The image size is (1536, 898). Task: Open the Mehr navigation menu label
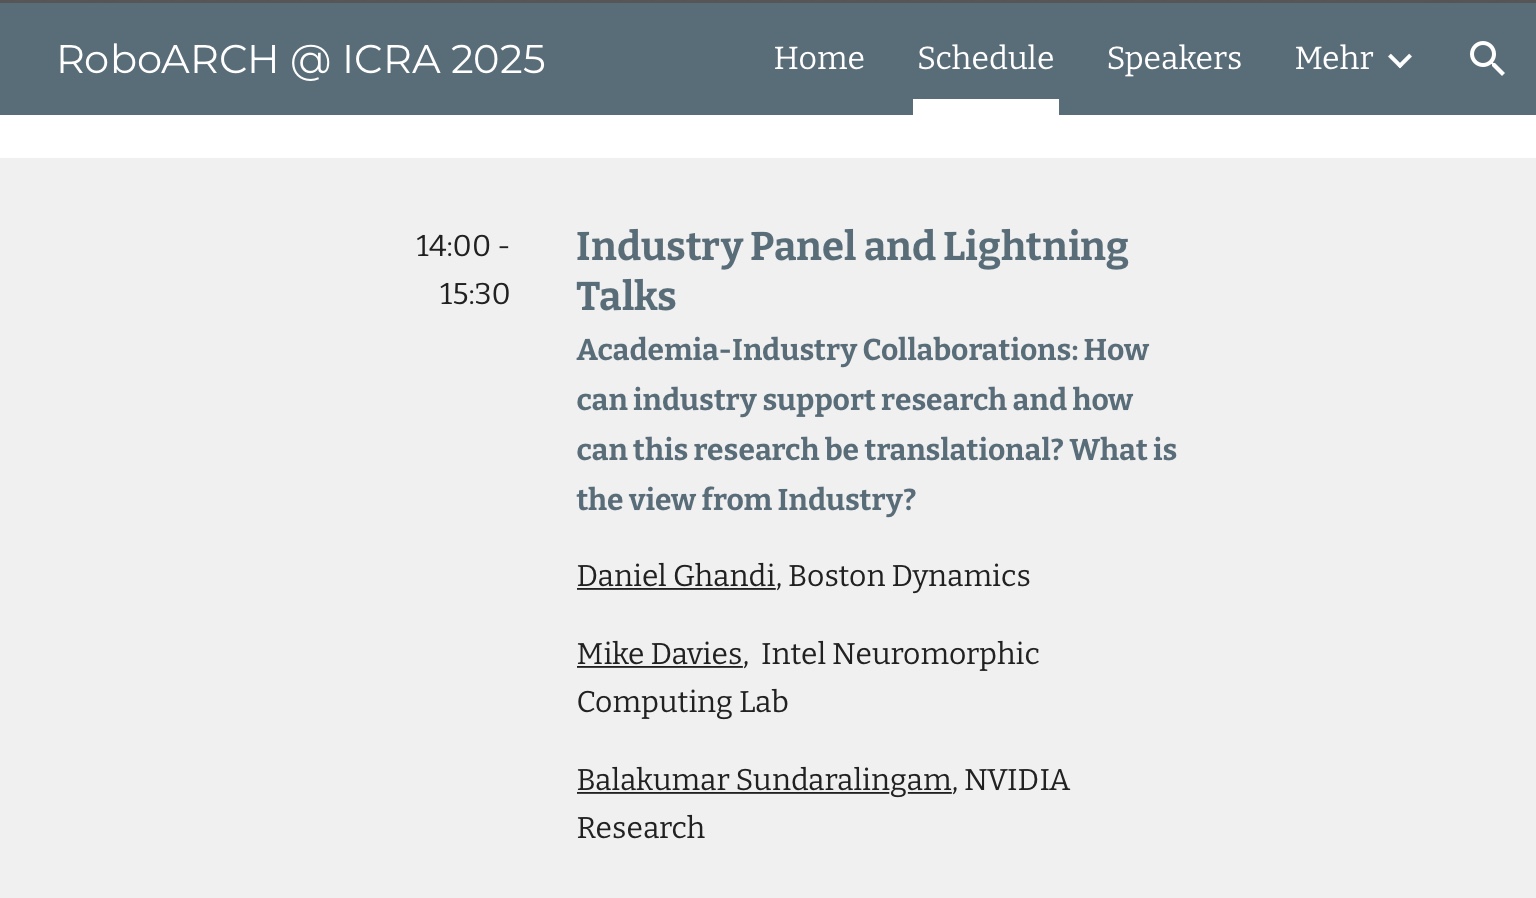click(1333, 58)
